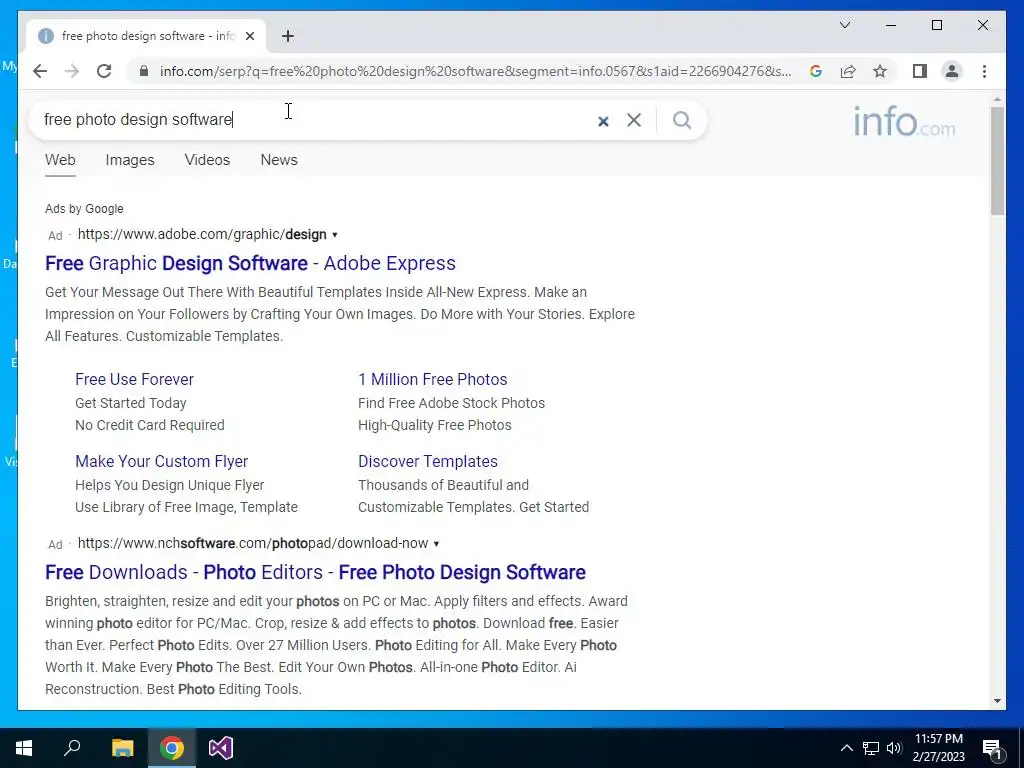Click the scrollbar up arrow
This screenshot has width=1024, height=768.
997,100
